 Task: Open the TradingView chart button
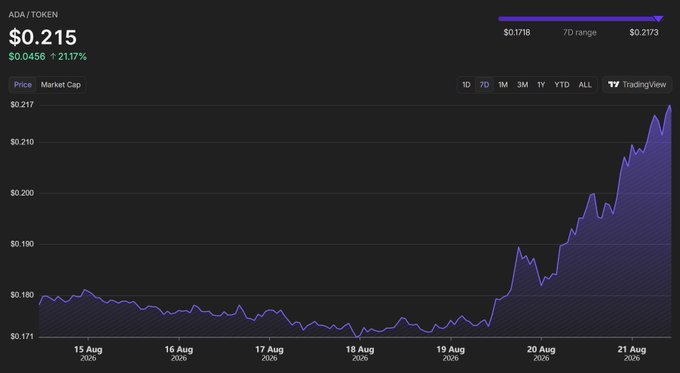[x=637, y=85]
